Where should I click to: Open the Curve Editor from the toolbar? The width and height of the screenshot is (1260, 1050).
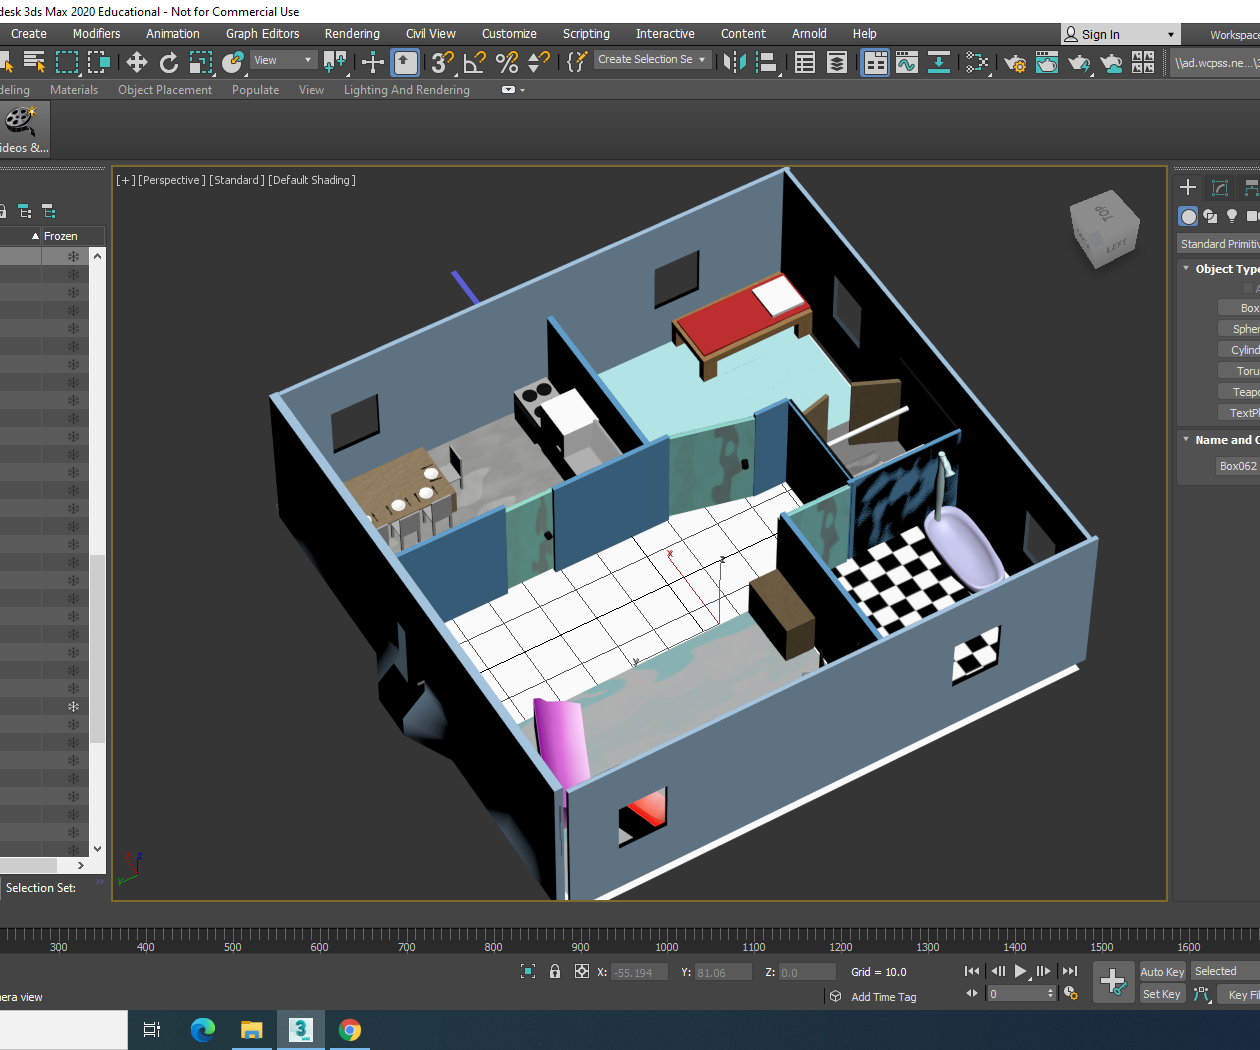pyautogui.click(x=906, y=62)
